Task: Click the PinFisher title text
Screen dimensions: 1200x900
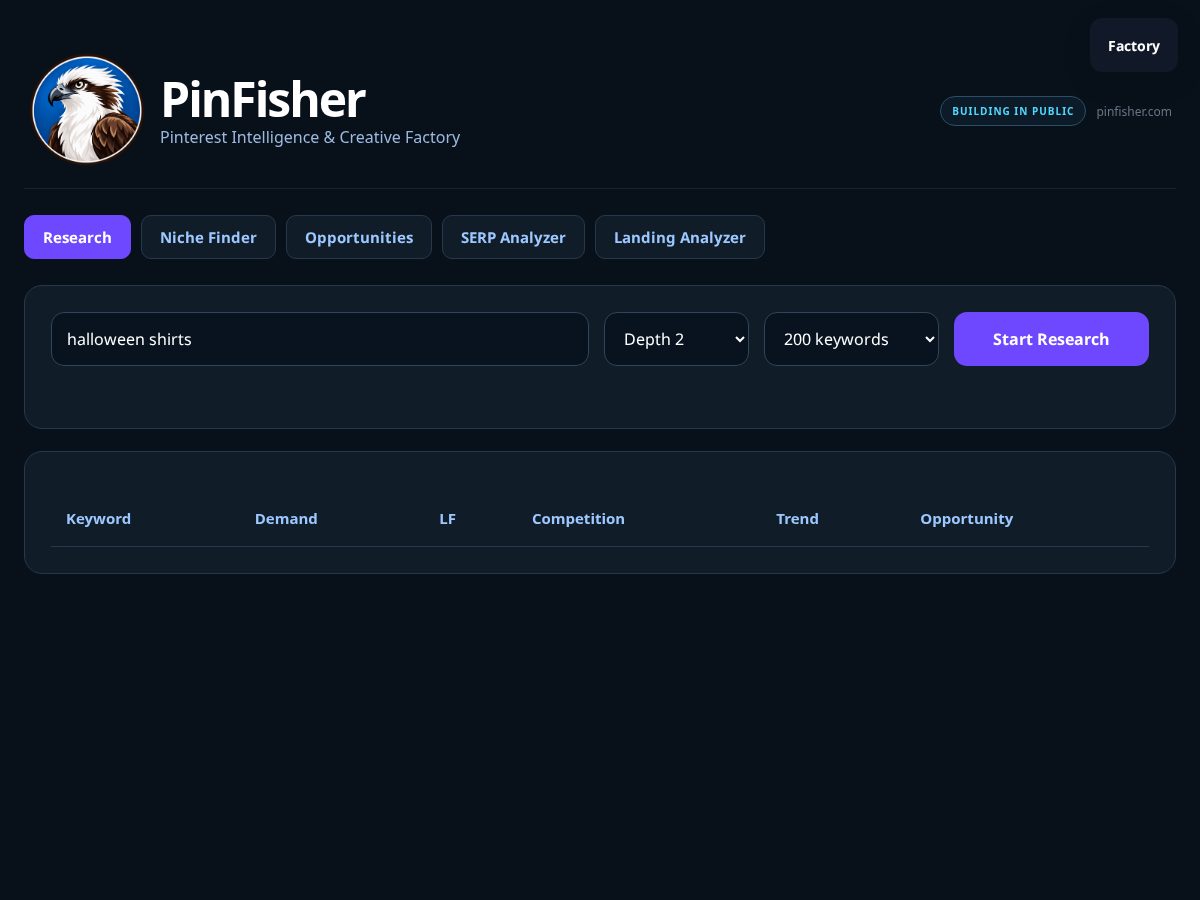Action: (263, 100)
